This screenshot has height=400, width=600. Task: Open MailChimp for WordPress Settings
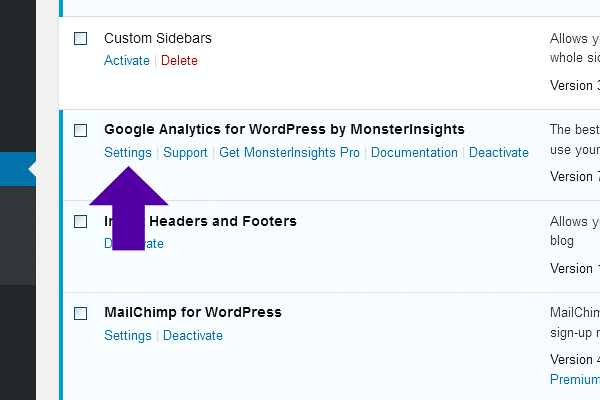(127, 336)
